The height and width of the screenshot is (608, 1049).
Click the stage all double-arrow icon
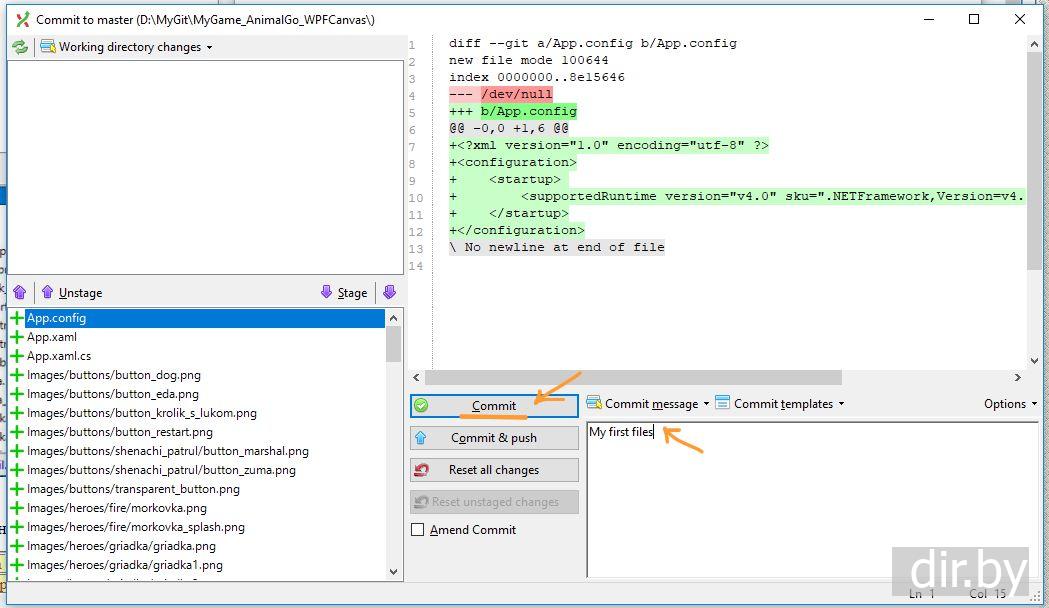tap(389, 292)
